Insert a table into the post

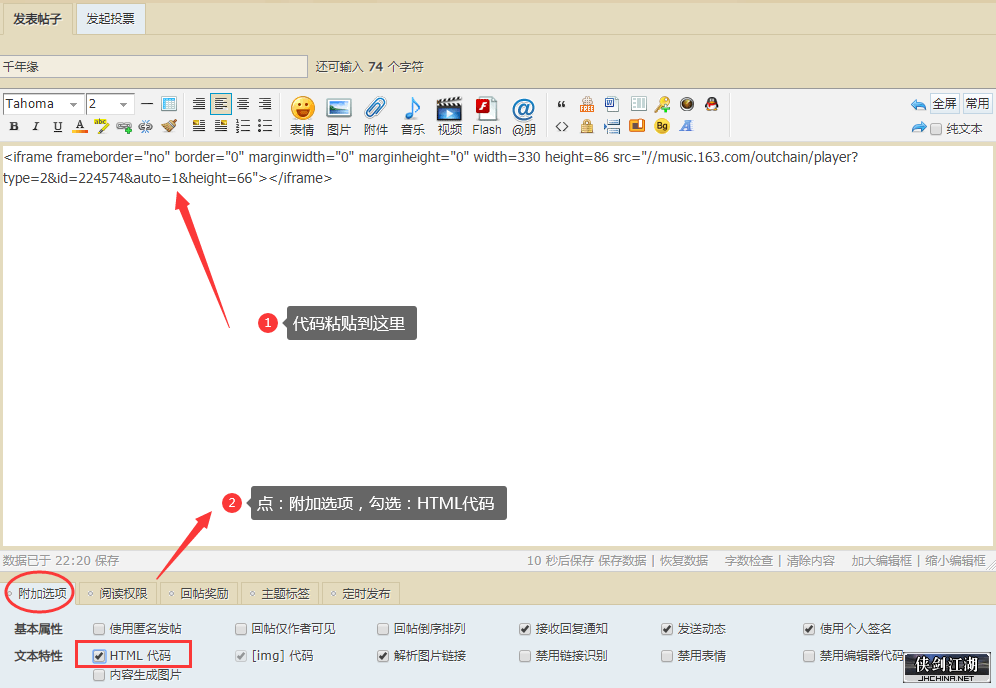coord(169,104)
